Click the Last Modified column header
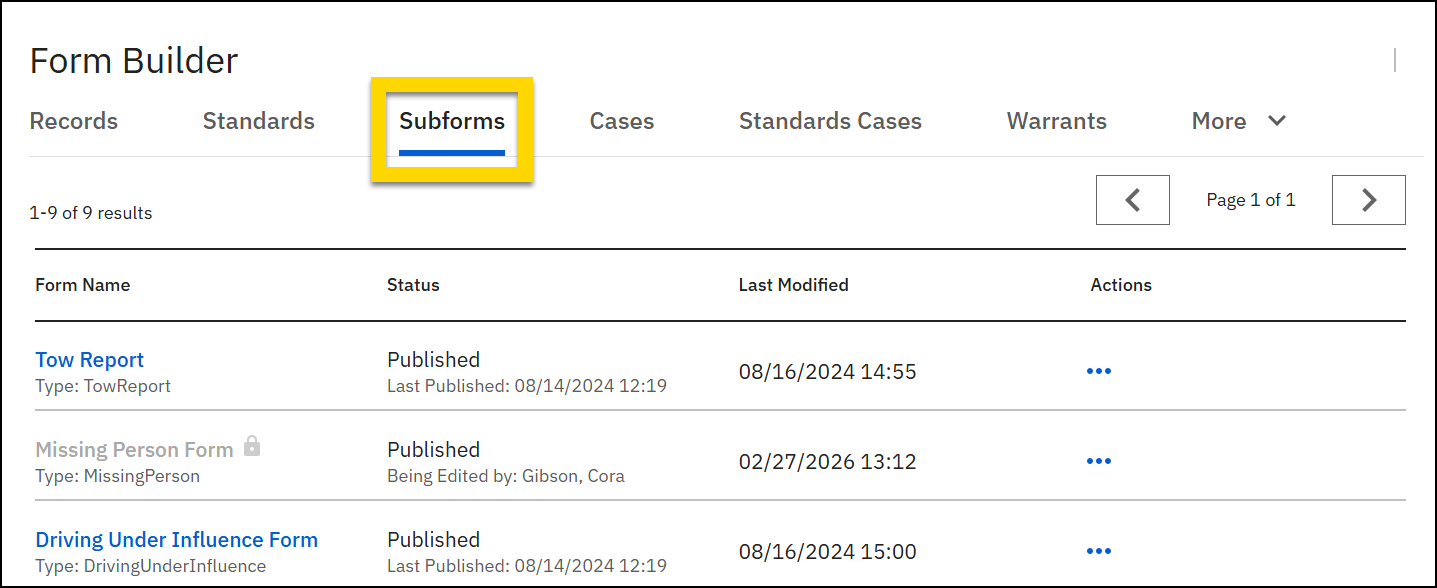This screenshot has height=588, width=1437. [x=793, y=285]
